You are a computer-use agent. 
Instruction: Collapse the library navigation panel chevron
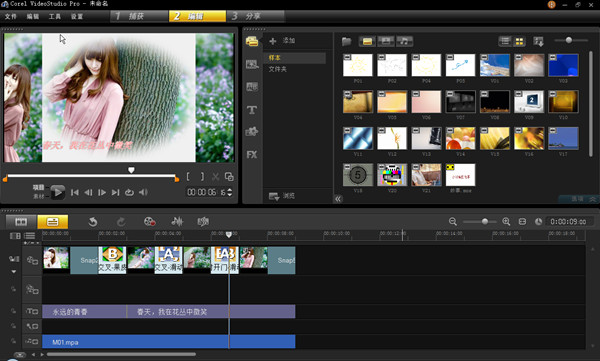[x=338, y=199]
